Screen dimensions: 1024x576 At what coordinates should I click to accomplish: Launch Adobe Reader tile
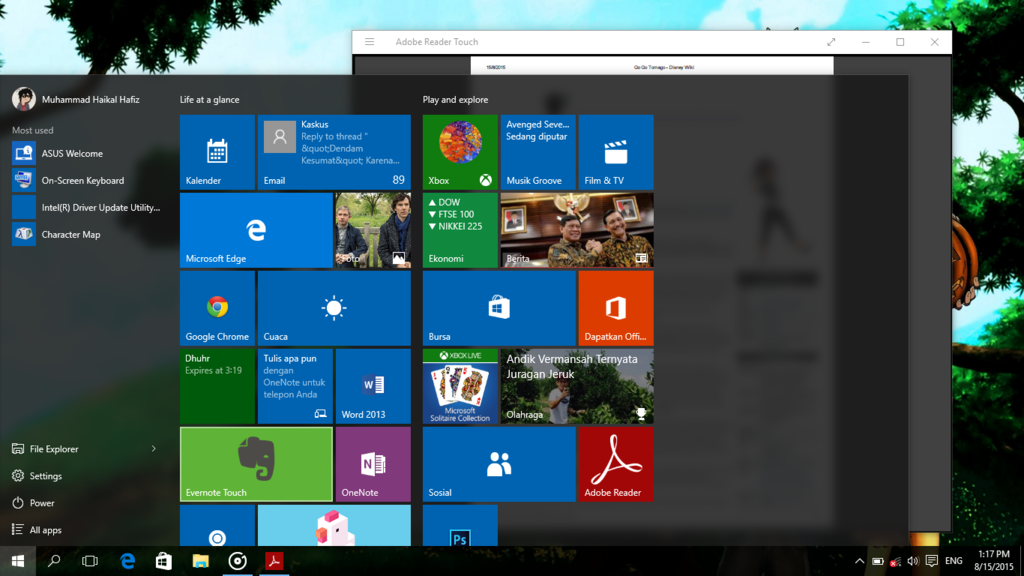pos(616,464)
